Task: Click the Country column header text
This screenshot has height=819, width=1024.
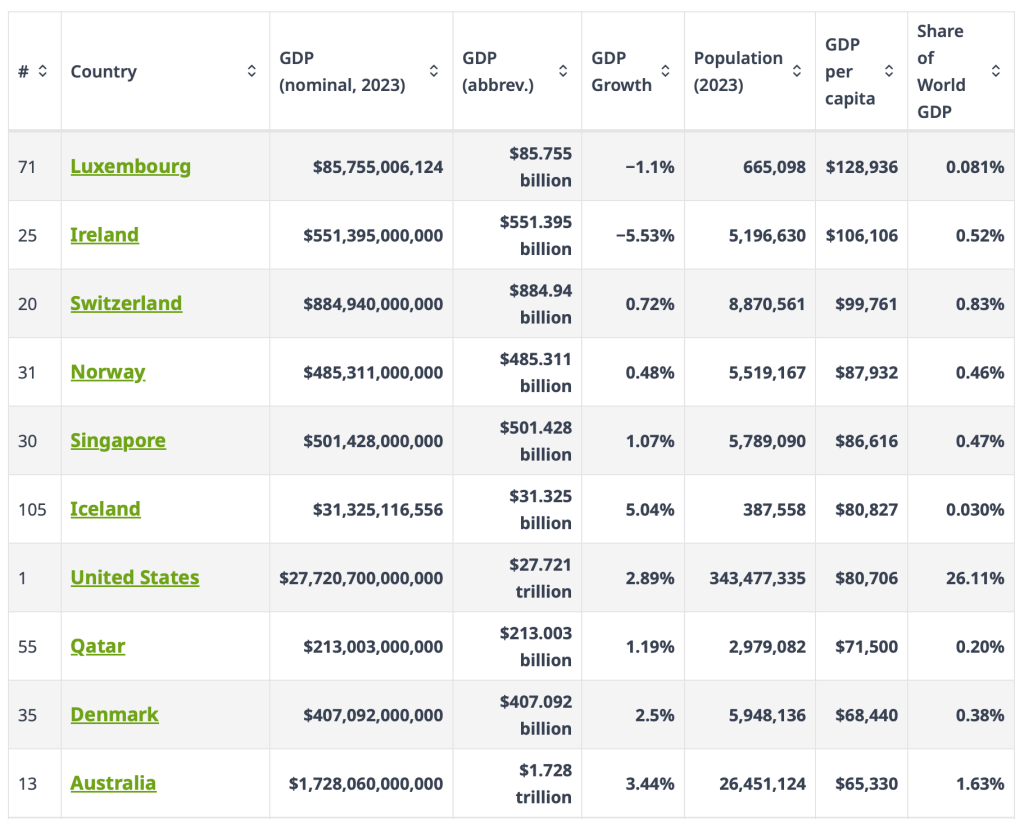Action: (x=104, y=72)
